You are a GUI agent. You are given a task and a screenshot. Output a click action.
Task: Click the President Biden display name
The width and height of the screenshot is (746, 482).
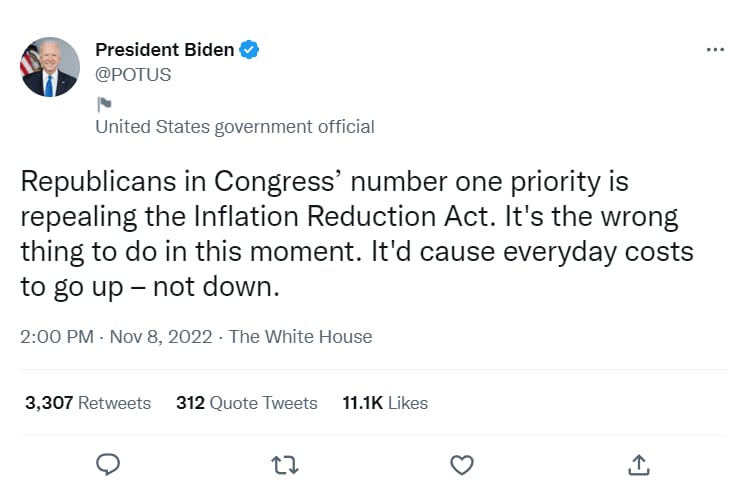(x=165, y=49)
